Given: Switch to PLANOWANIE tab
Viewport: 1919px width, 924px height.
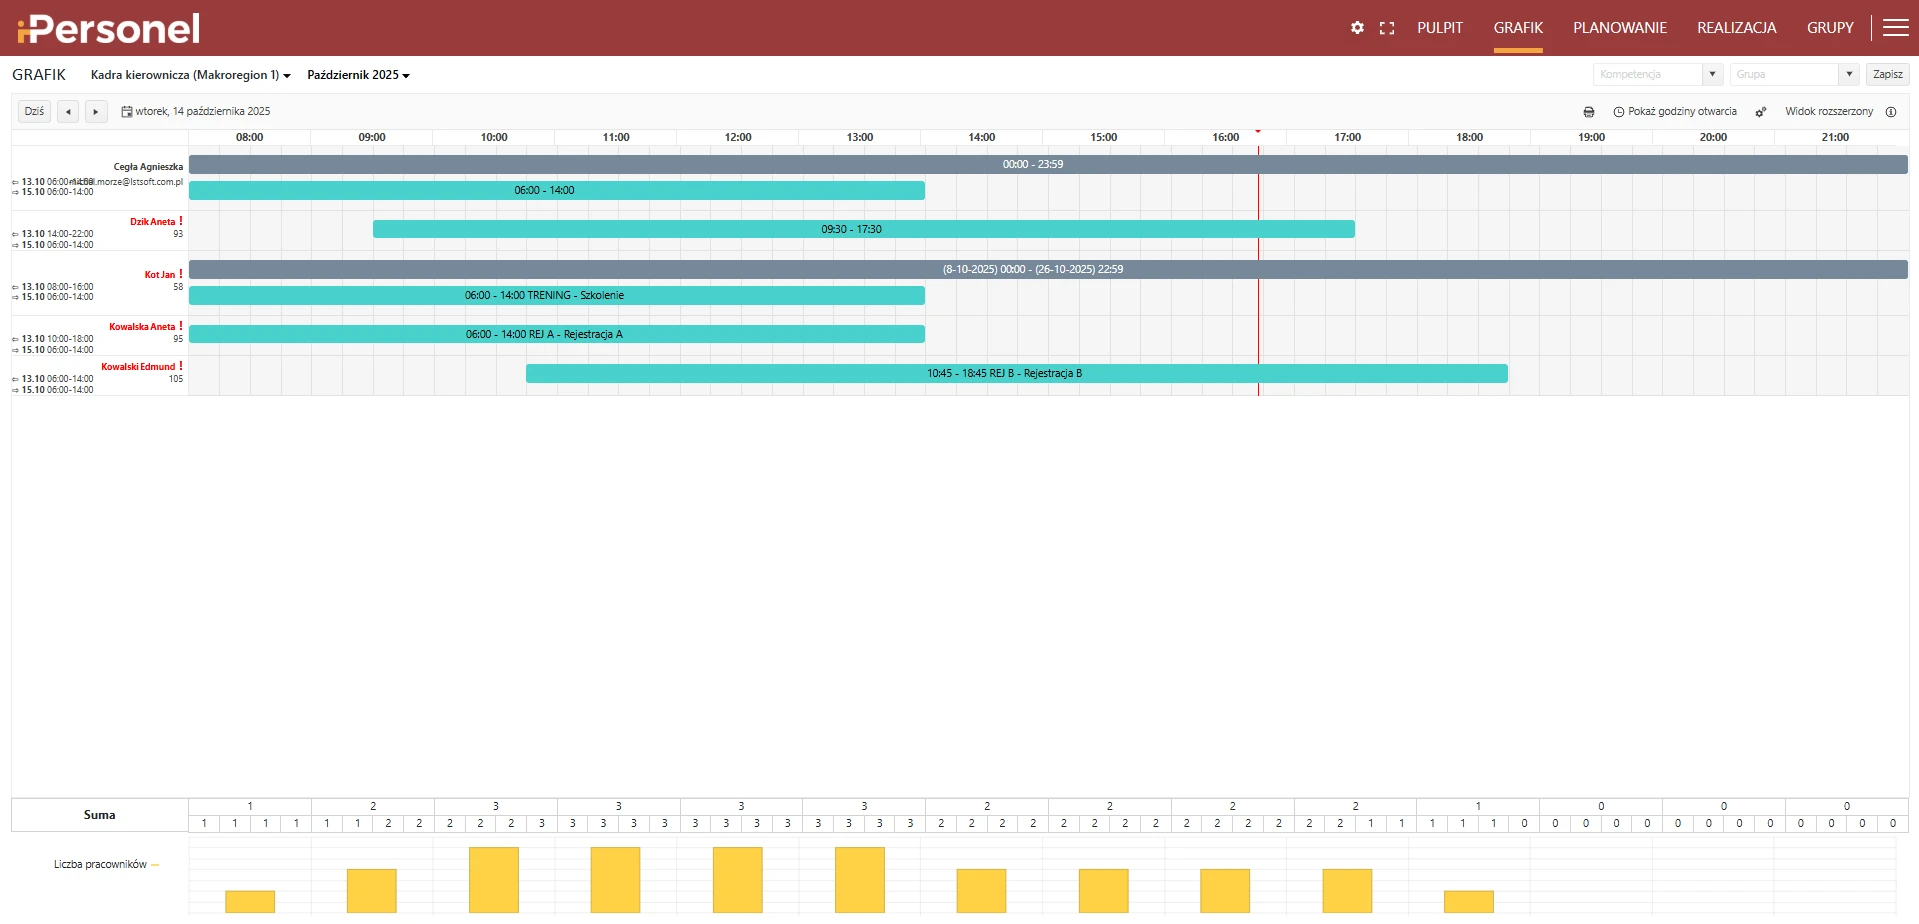Looking at the screenshot, I should coord(1619,28).
